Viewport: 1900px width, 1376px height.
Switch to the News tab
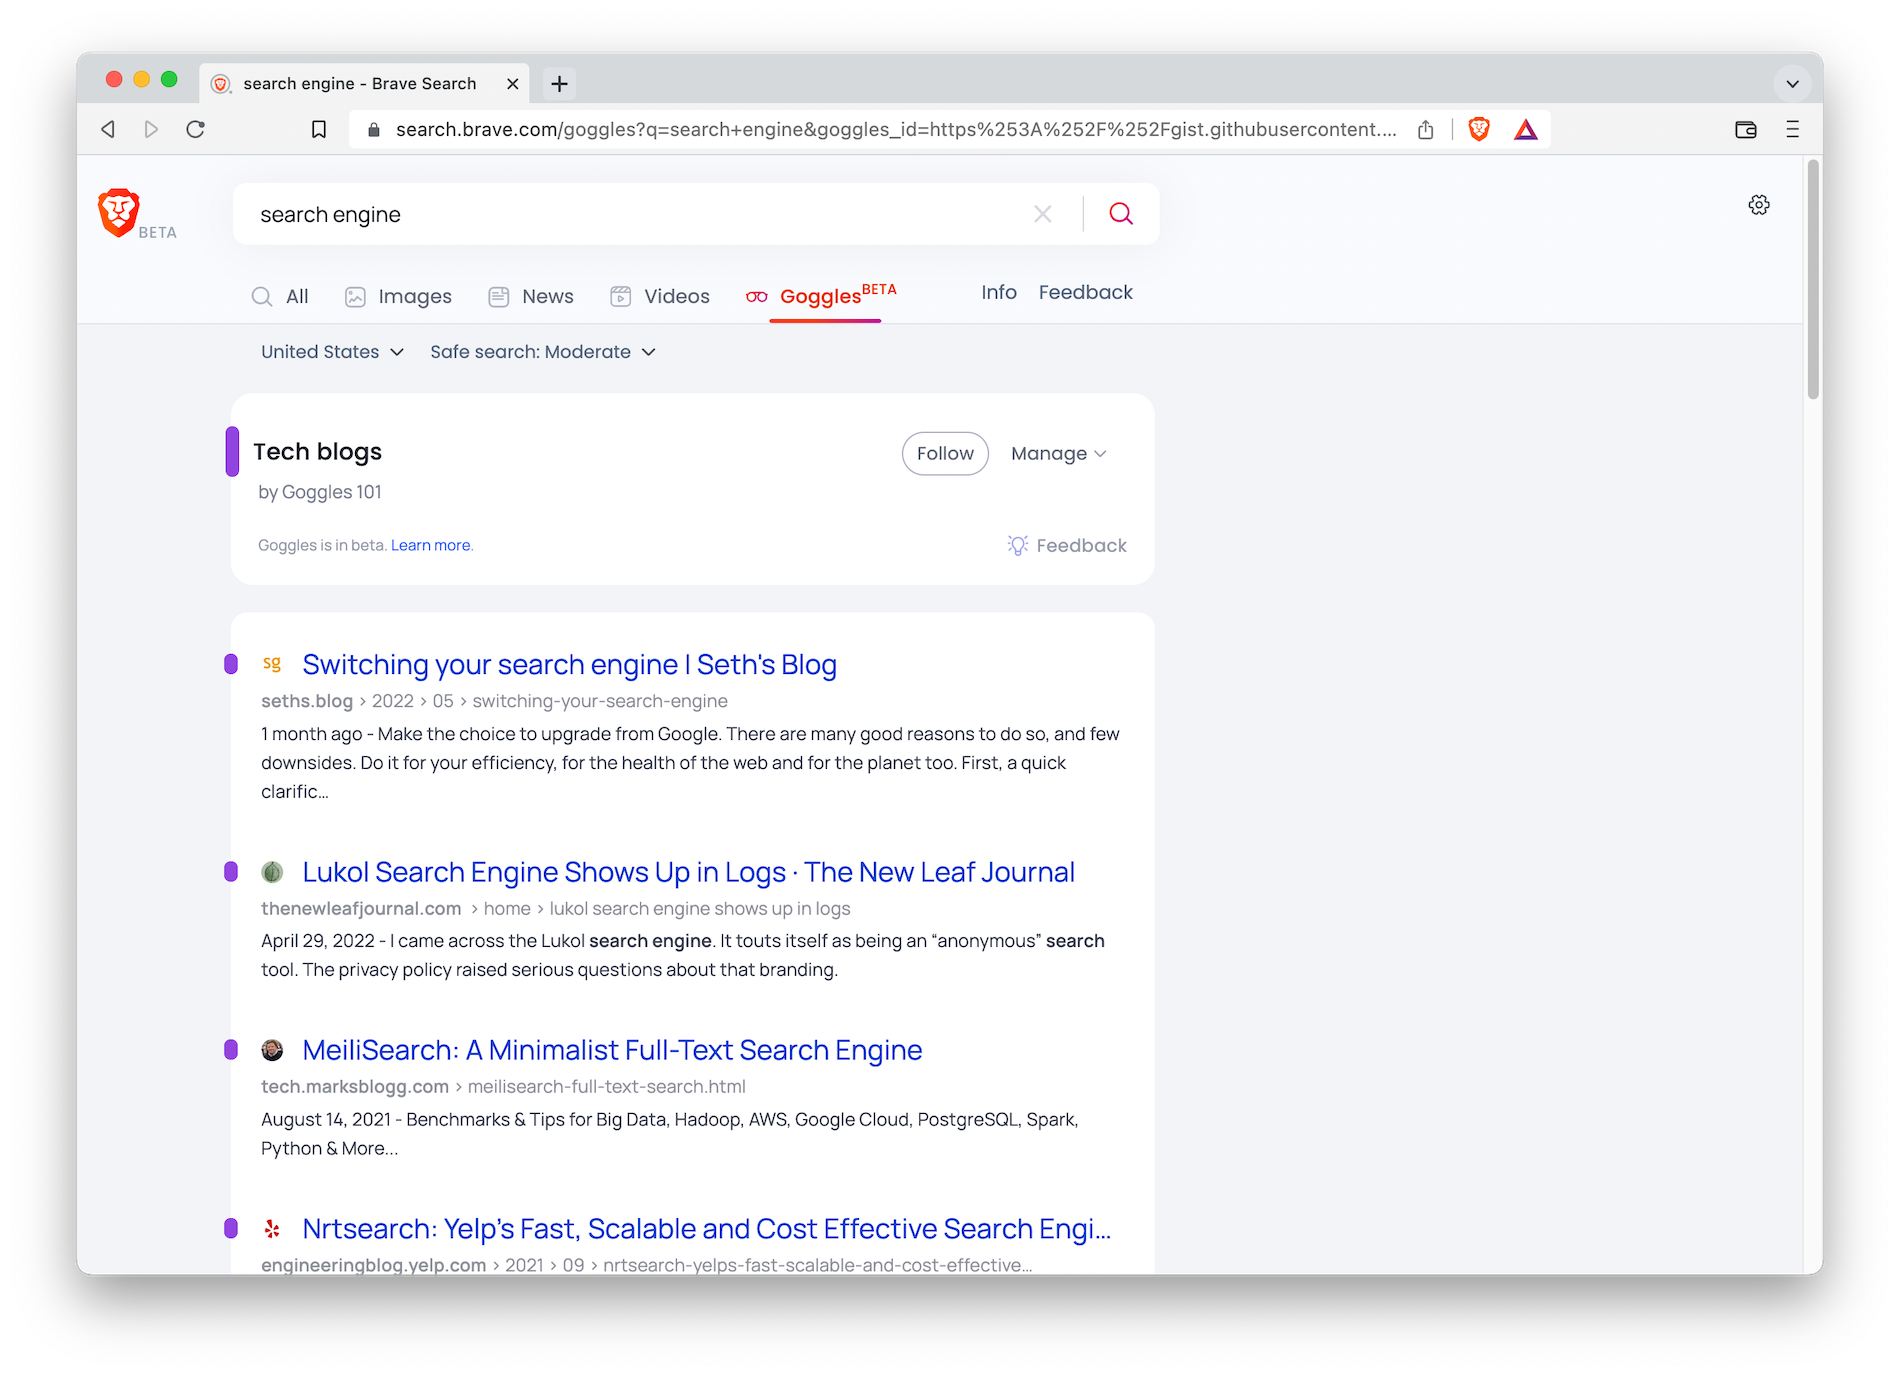click(531, 297)
